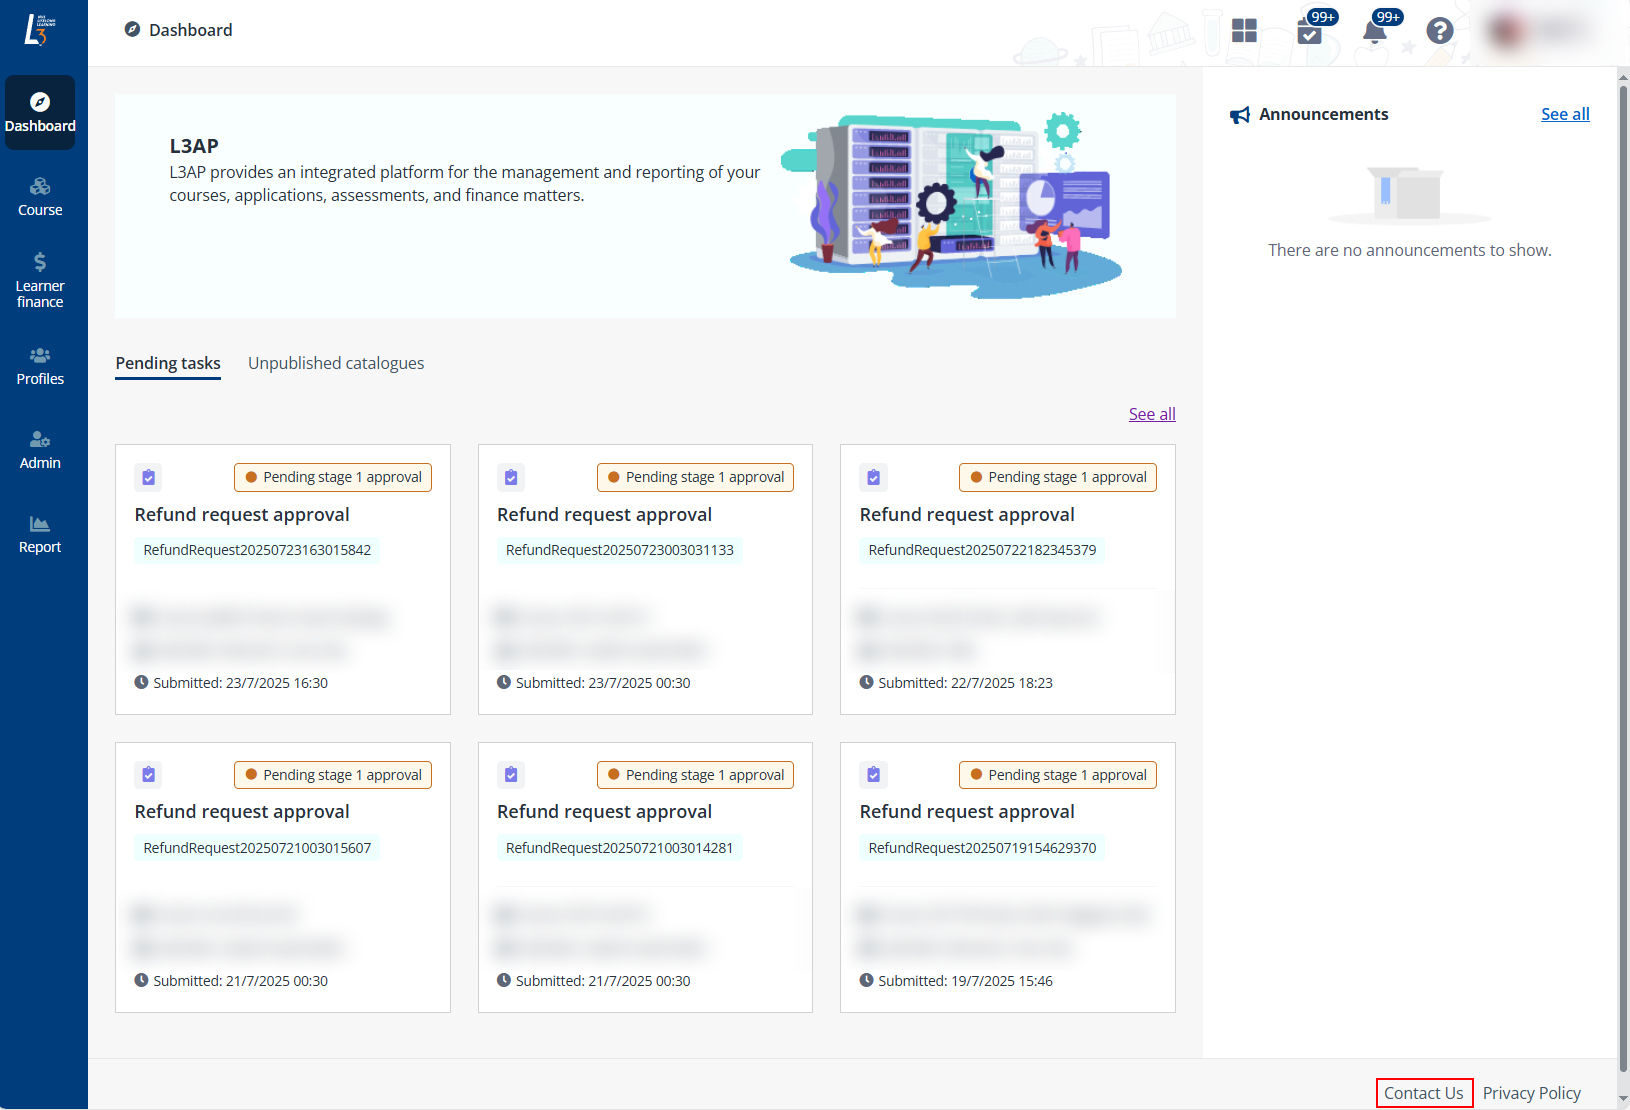Open the apps grid icon in header
1630x1110 pixels.
pos(1244,31)
